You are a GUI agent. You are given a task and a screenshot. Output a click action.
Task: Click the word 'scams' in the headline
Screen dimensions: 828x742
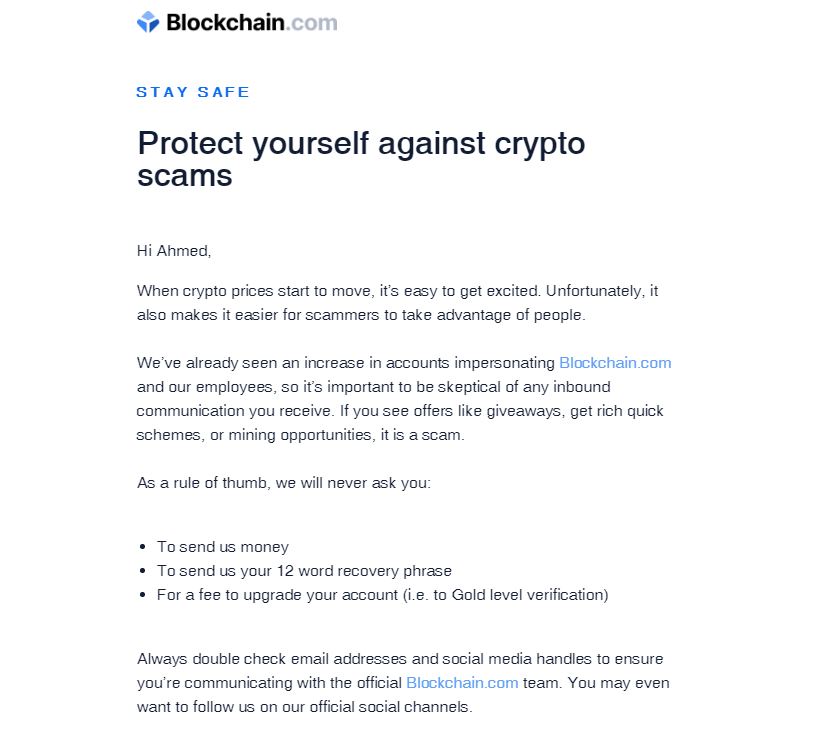(185, 176)
